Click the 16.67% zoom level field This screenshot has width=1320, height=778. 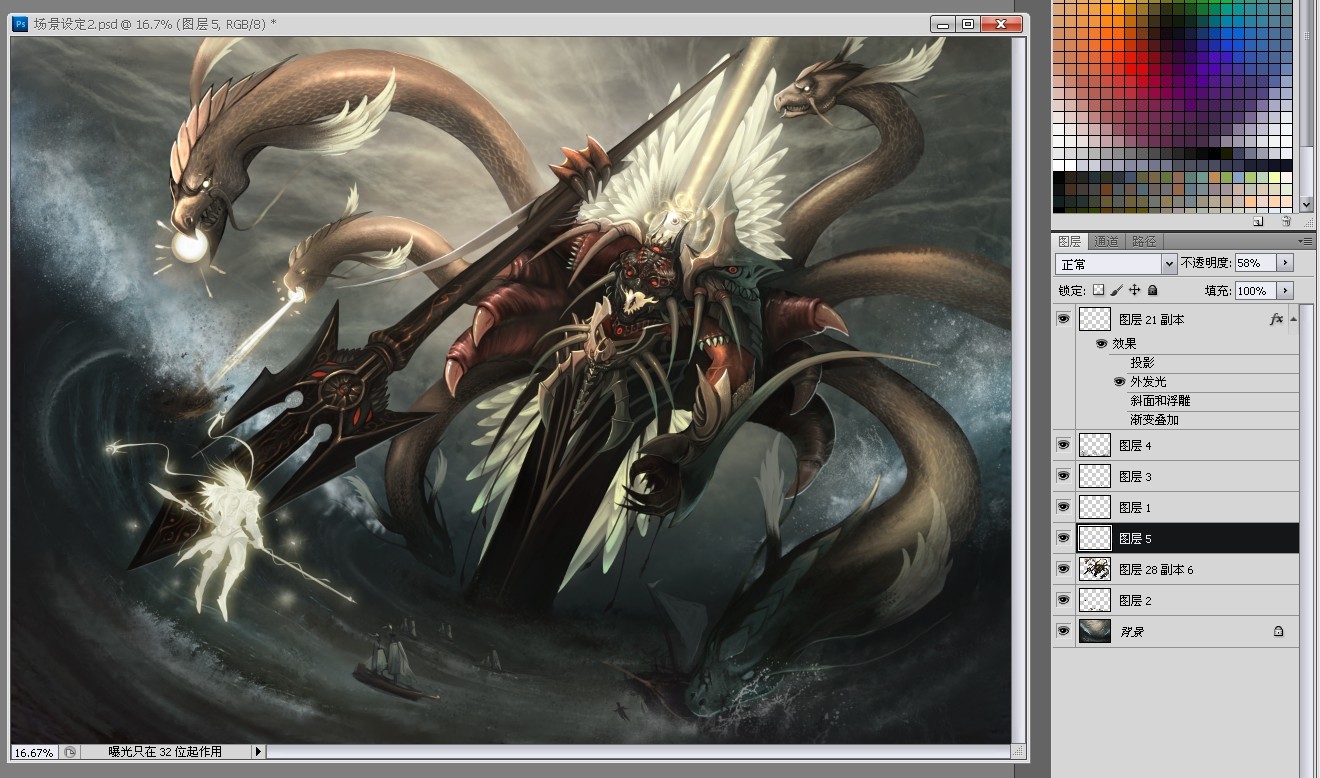click(34, 752)
